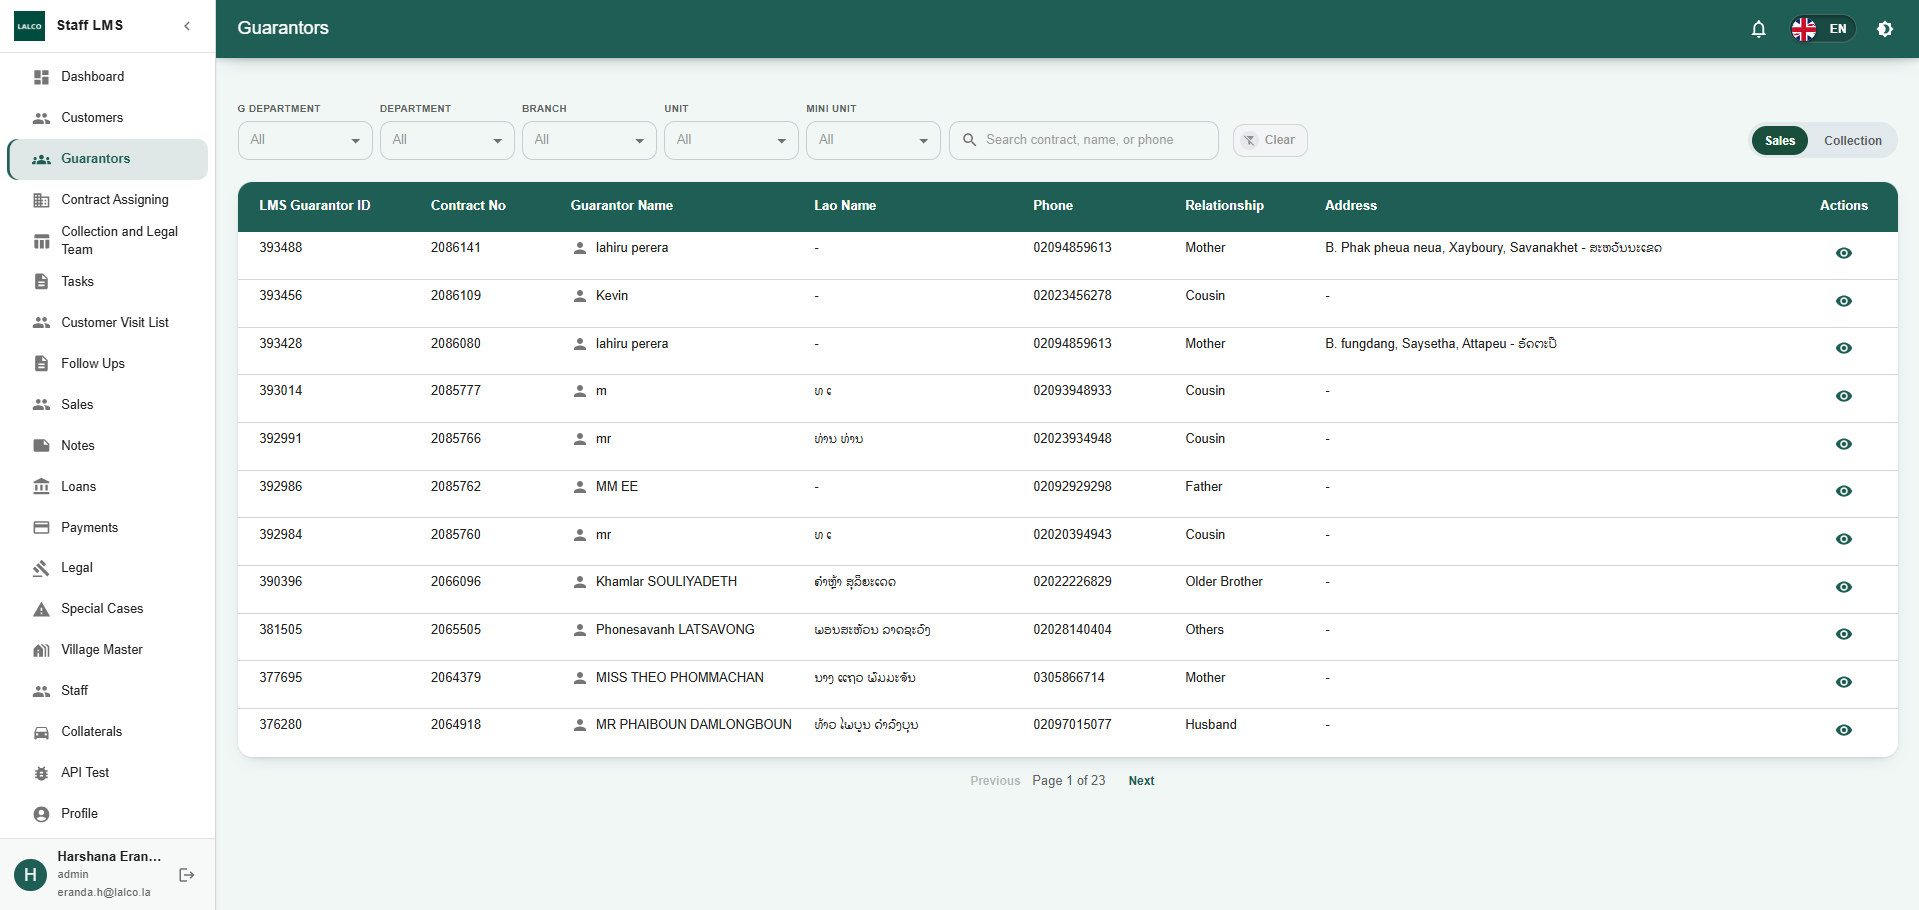
Task: Click the Clear filters button
Action: (x=1270, y=140)
